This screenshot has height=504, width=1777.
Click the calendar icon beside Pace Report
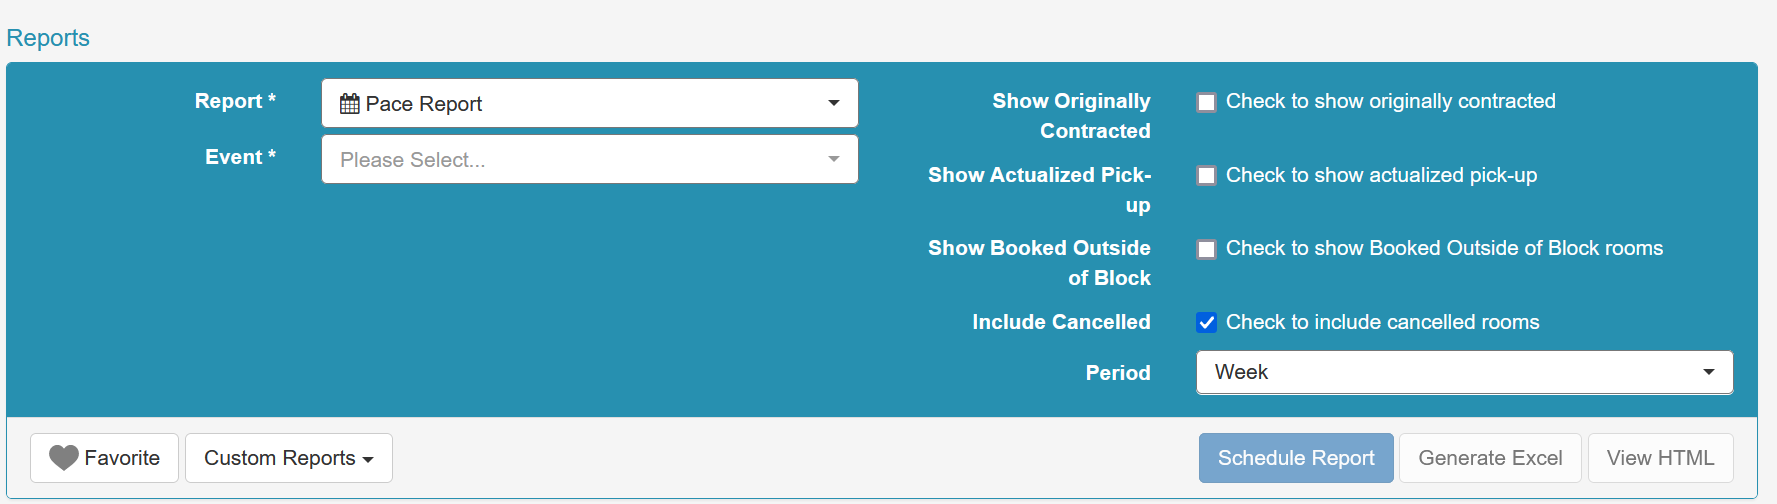tap(349, 104)
